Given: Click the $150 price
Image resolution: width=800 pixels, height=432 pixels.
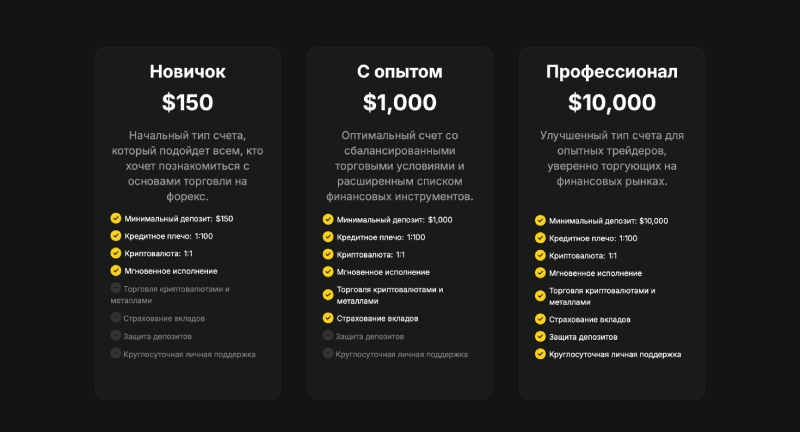Looking at the screenshot, I should click(187, 102).
